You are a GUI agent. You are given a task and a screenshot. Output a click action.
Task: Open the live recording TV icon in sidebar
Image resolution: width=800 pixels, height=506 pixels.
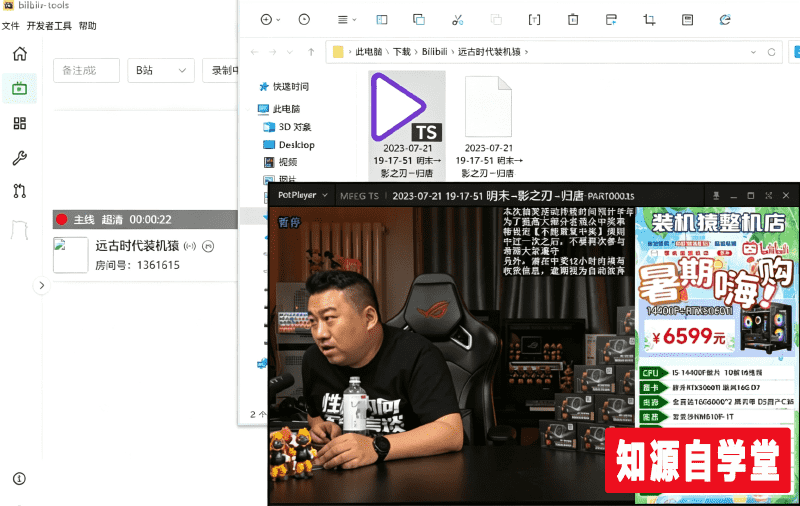(19, 88)
